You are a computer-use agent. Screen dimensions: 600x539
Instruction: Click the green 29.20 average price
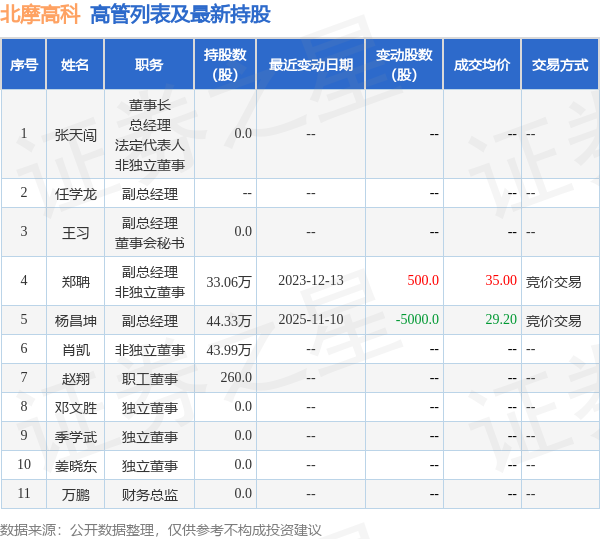(501, 319)
